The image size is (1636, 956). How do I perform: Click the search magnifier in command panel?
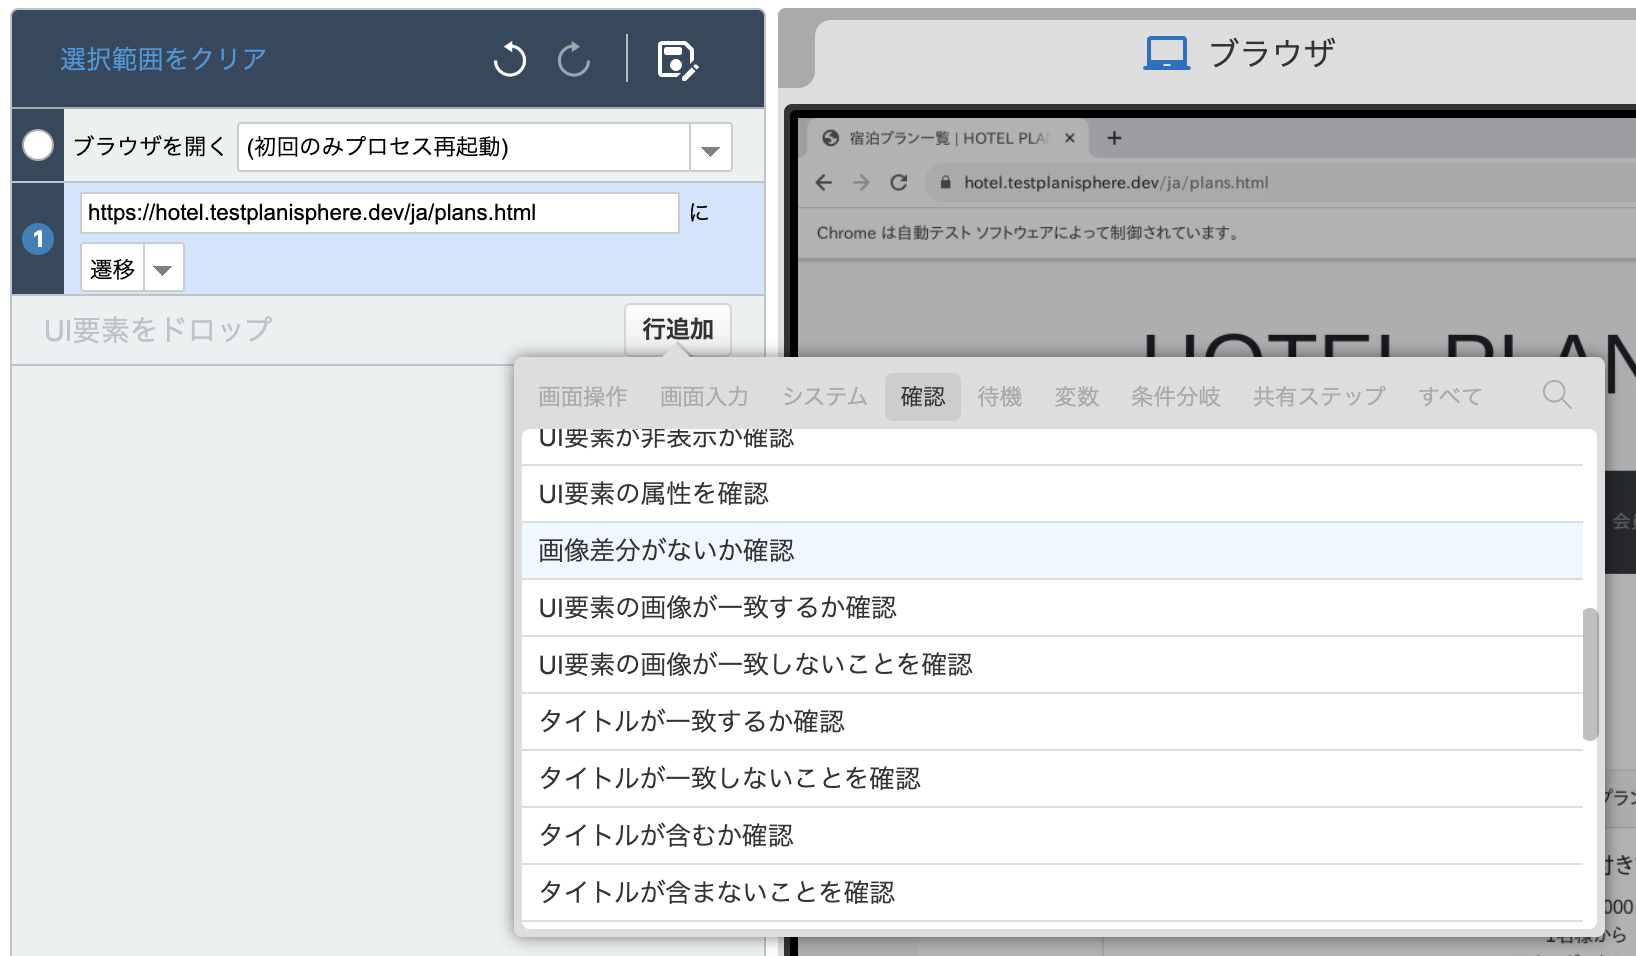[1557, 394]
